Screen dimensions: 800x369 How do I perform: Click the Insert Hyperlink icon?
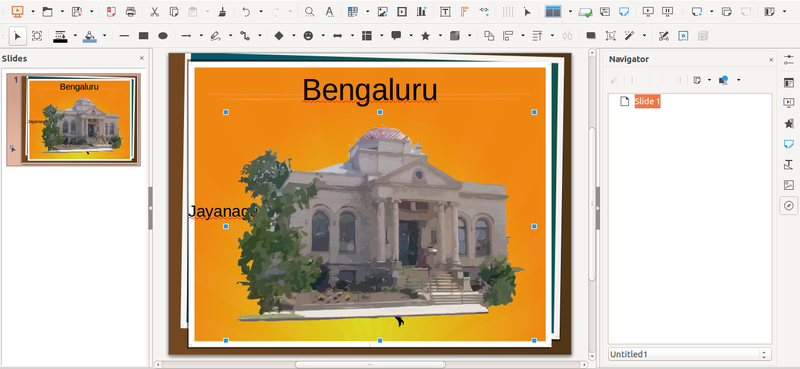click(484, 11)
